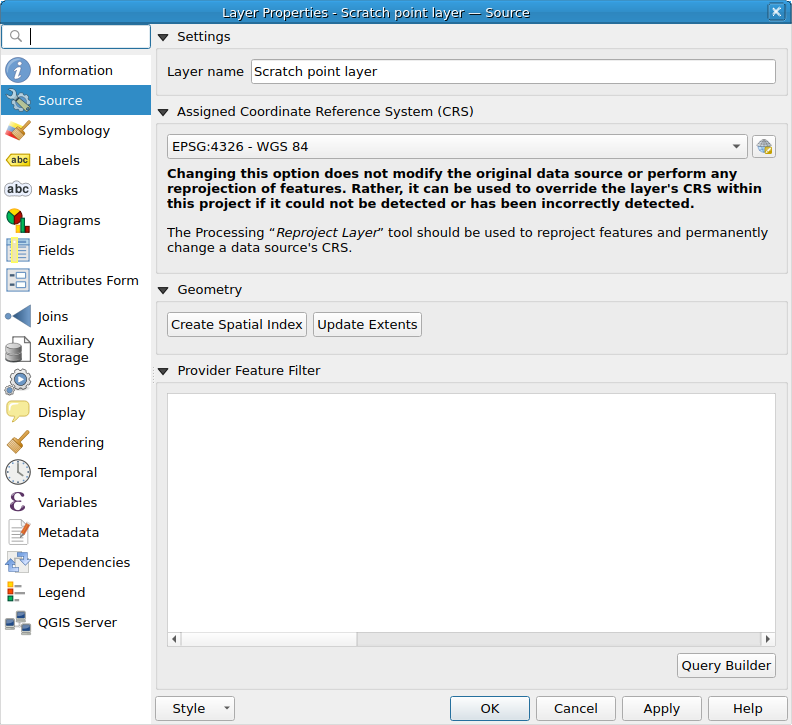Click the horizontal scrollbar in filter box
This screenshot has width=792, height=725.
(x=471, y=639)
